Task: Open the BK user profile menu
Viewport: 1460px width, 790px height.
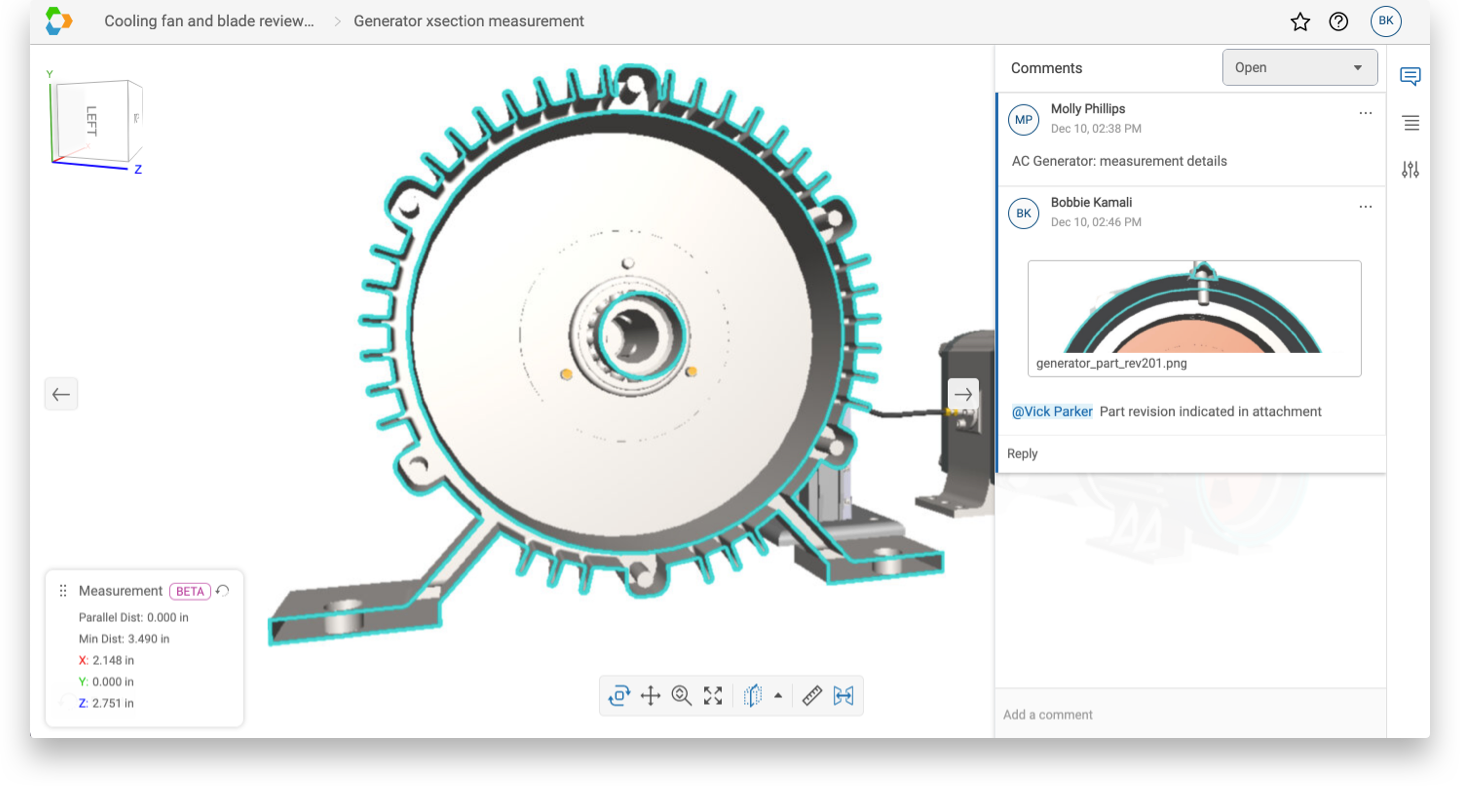Action: 1386,21
